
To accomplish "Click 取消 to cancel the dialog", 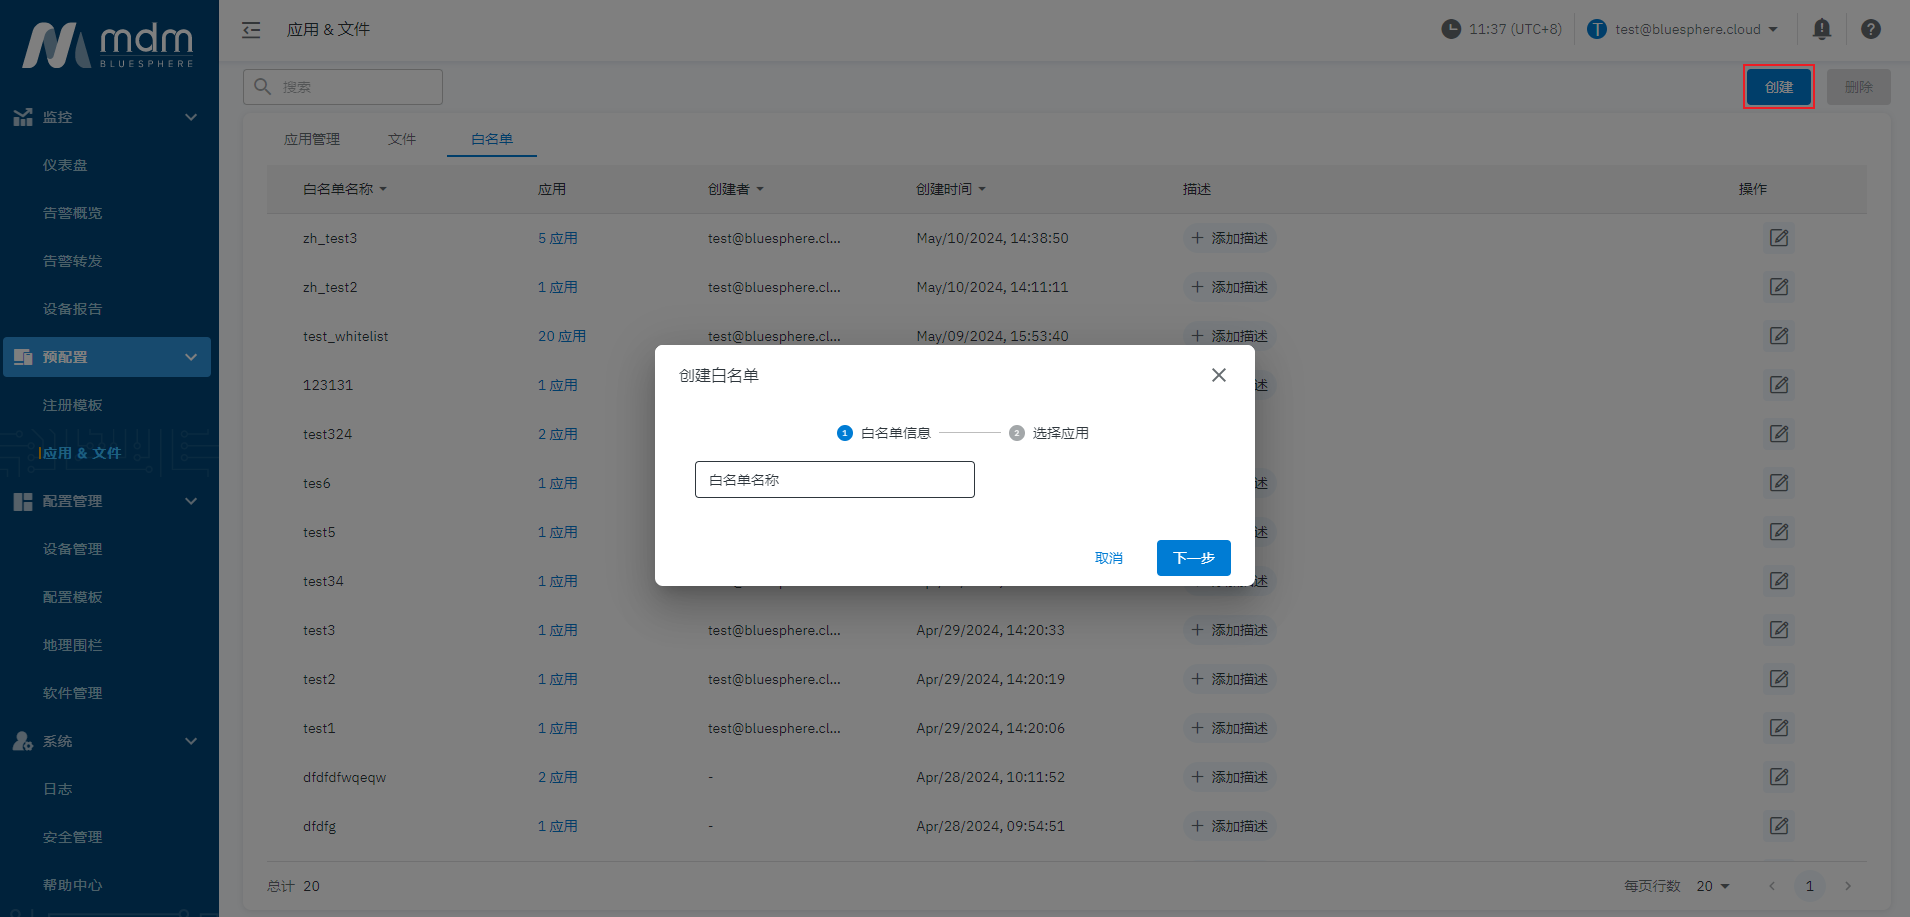I will point(1108,558).
